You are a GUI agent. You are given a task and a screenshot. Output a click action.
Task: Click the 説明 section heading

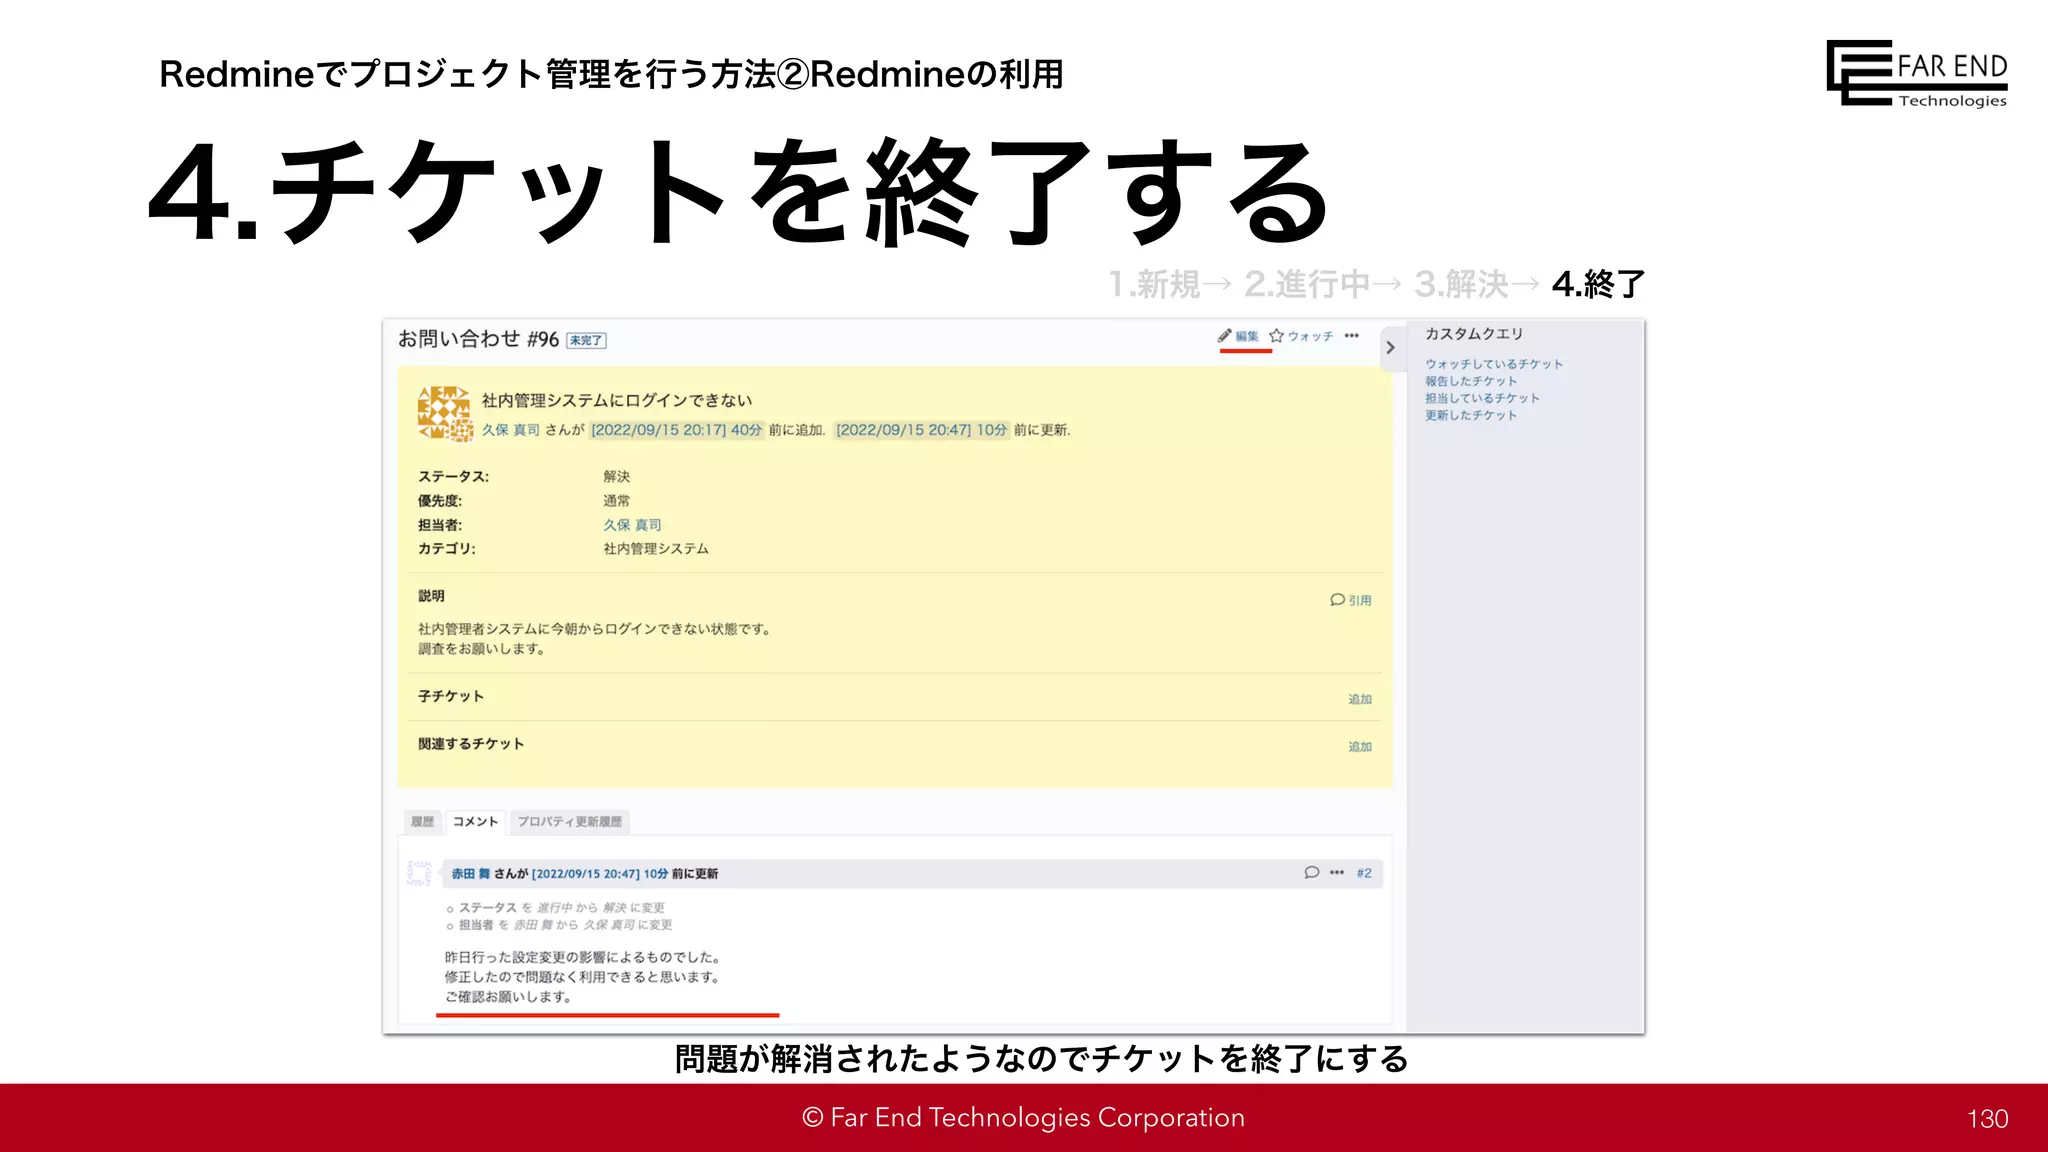[x=431, y=596]
